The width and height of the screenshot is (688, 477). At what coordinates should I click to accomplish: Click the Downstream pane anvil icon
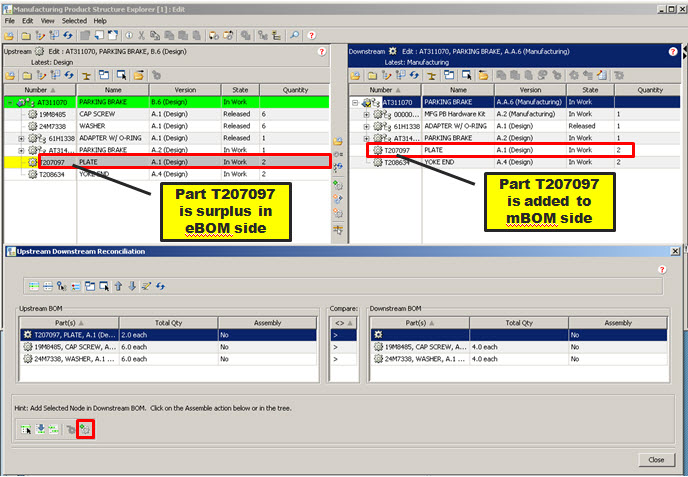coord(431,76)
